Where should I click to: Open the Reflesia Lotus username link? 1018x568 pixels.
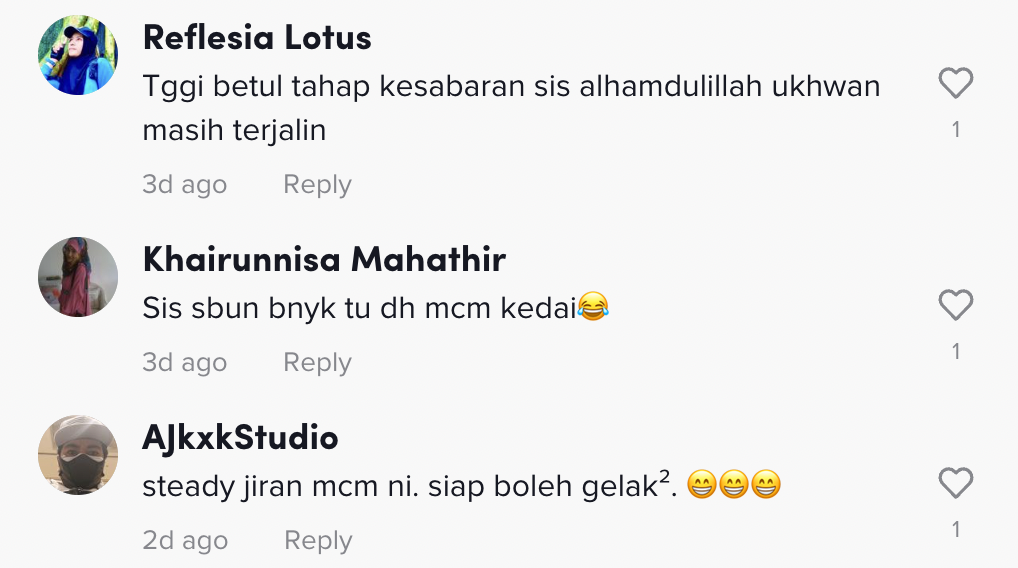click(x=257, y=38)
